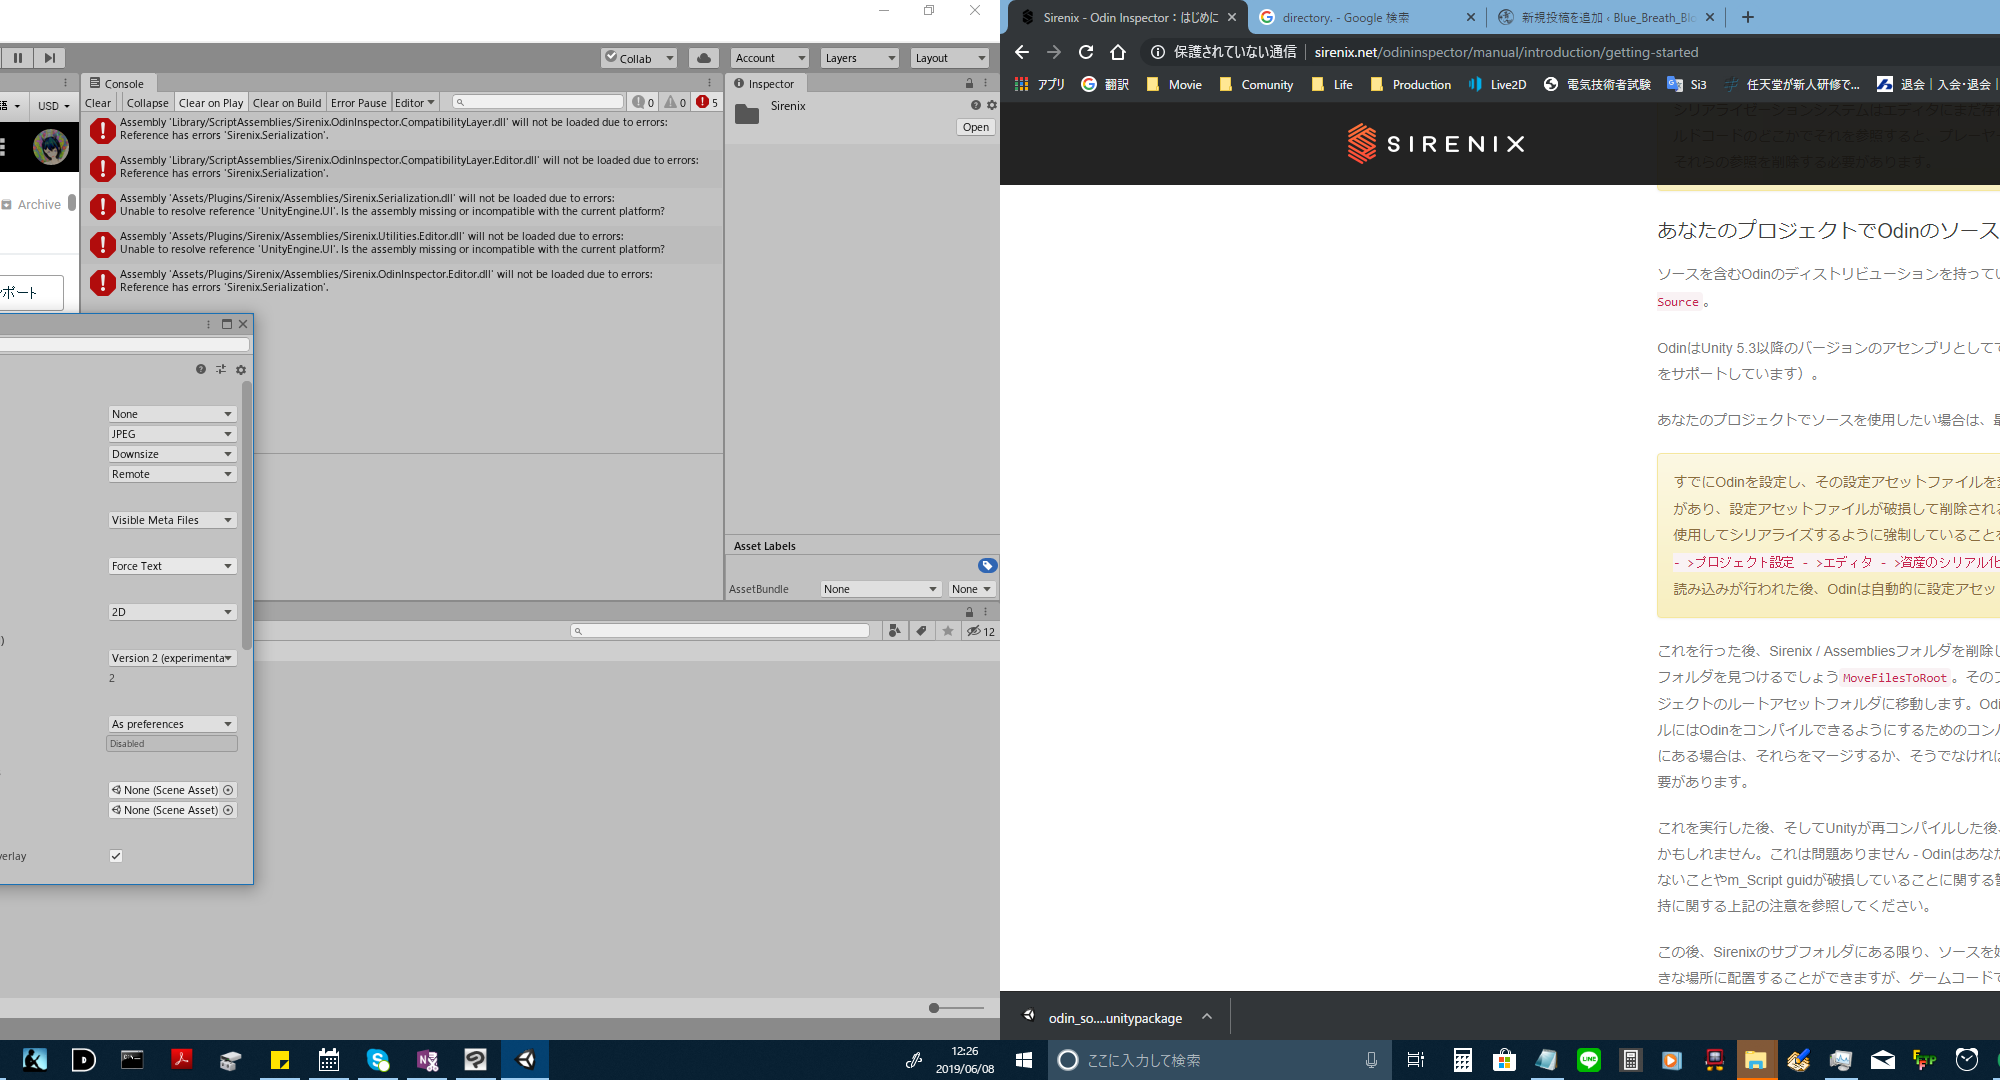Click the Sirenix folder icon in Inspector
2000x1080 pixels.
click(x=747, y=114)
